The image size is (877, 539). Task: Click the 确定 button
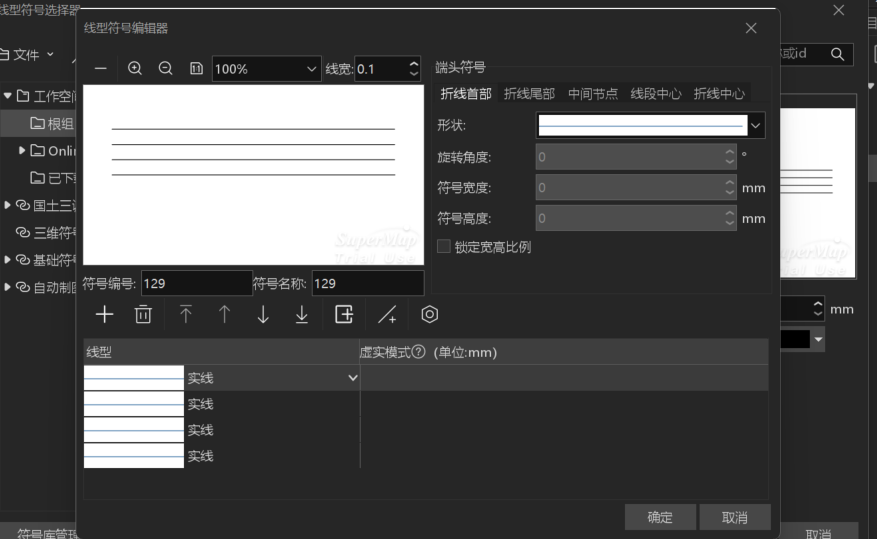pos(660,517)
